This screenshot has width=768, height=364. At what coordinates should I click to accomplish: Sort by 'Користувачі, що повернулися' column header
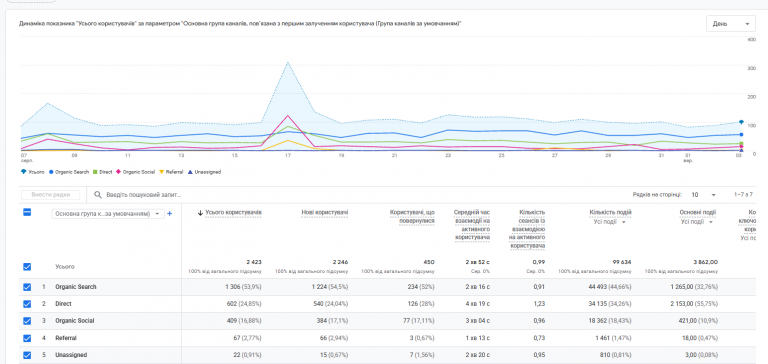tap(412, 217)
